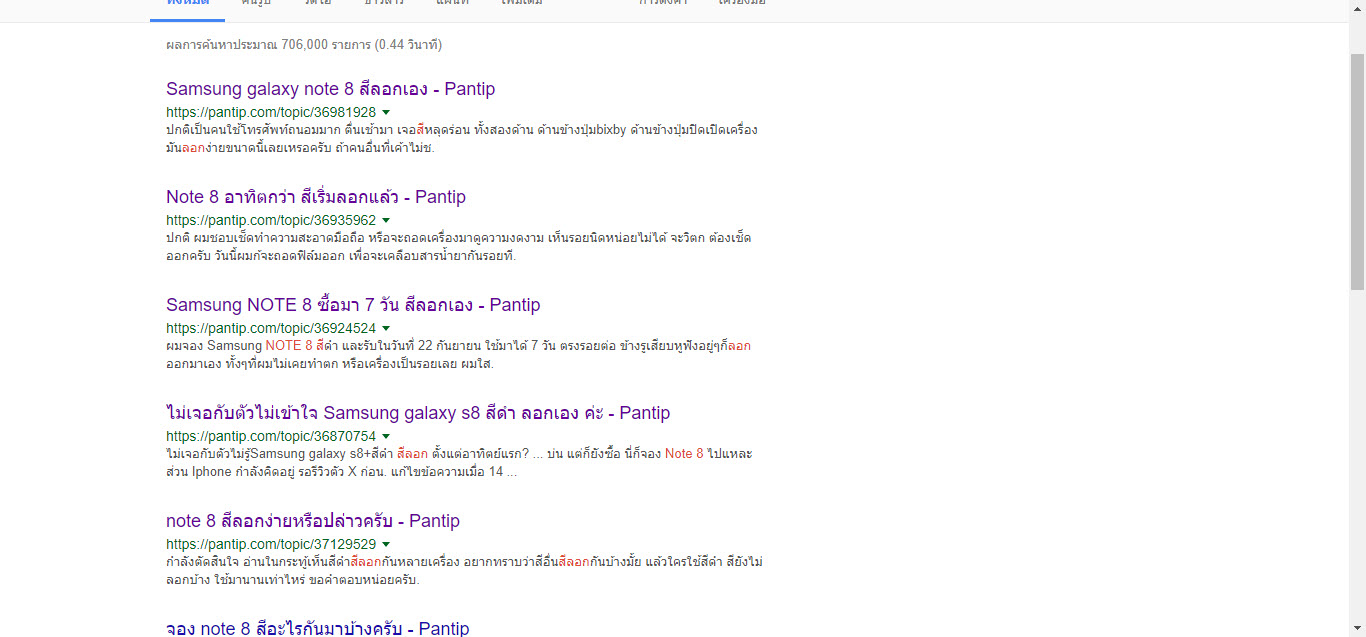Open the 'Note 8 อาทิตกว่า สีเริ่มลอกแล้ว' result
1366x637 pixels.
tap(316, 197)
